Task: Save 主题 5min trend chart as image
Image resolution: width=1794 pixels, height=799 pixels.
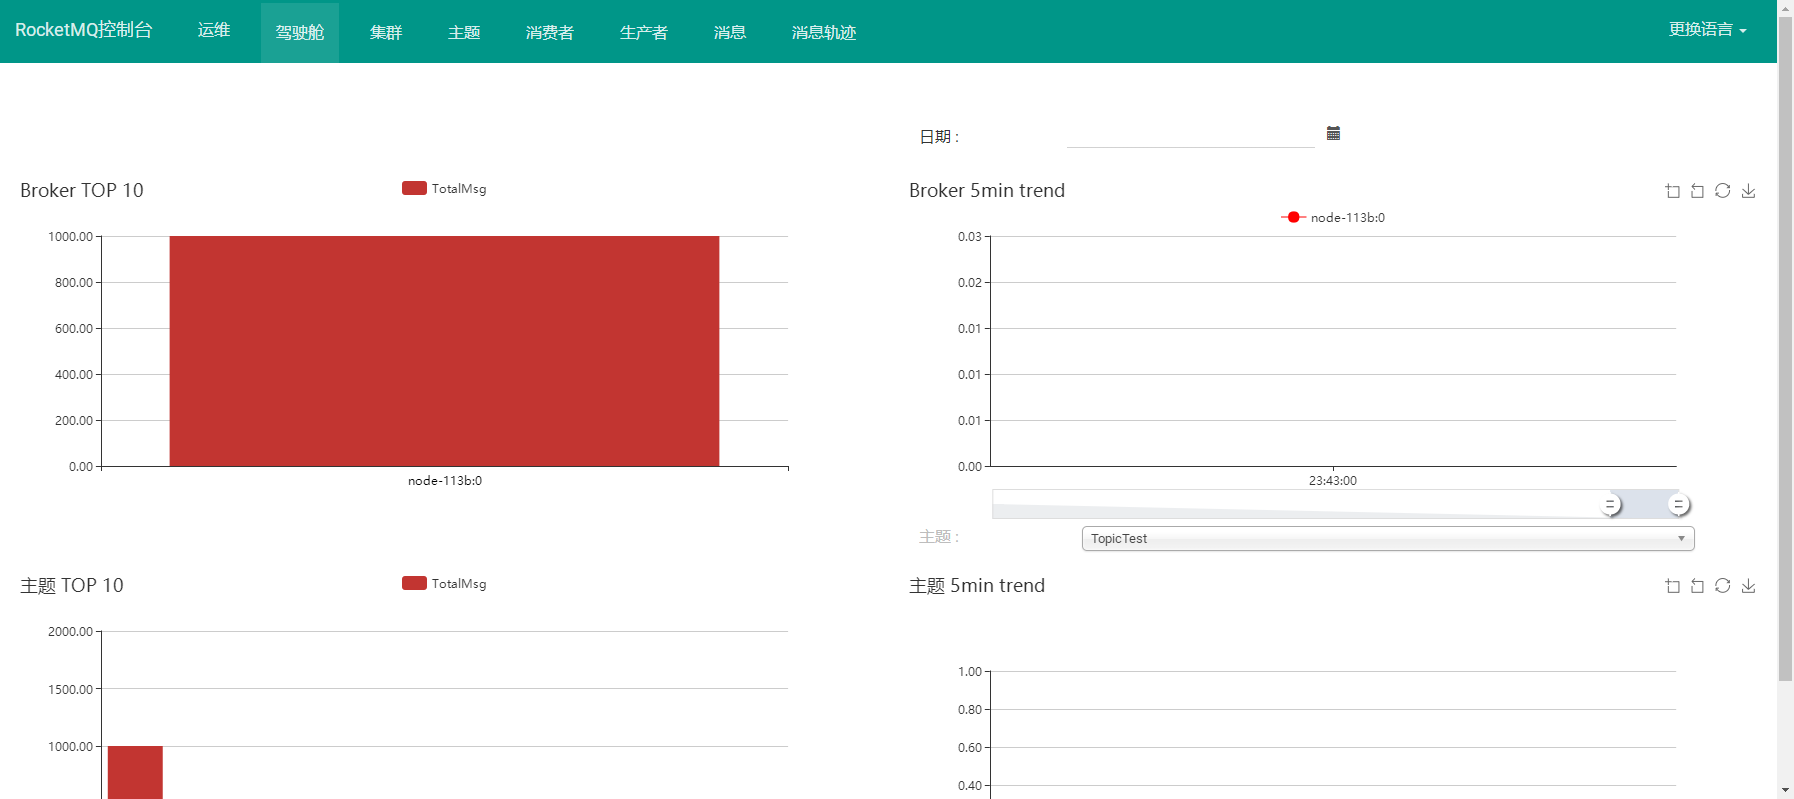Action: coord(1748,586)
